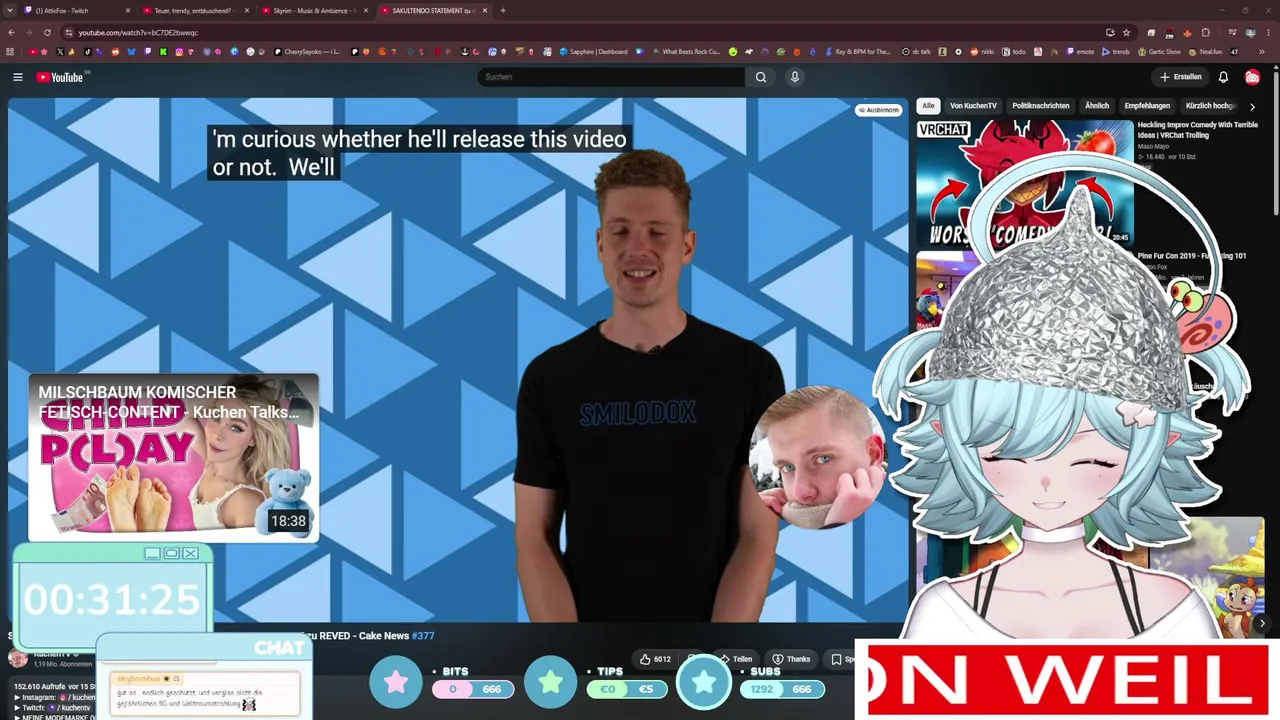The image size is (1280, 720).
Task: Switch to the Teuer, trendy tab
Action: point(196,10)
